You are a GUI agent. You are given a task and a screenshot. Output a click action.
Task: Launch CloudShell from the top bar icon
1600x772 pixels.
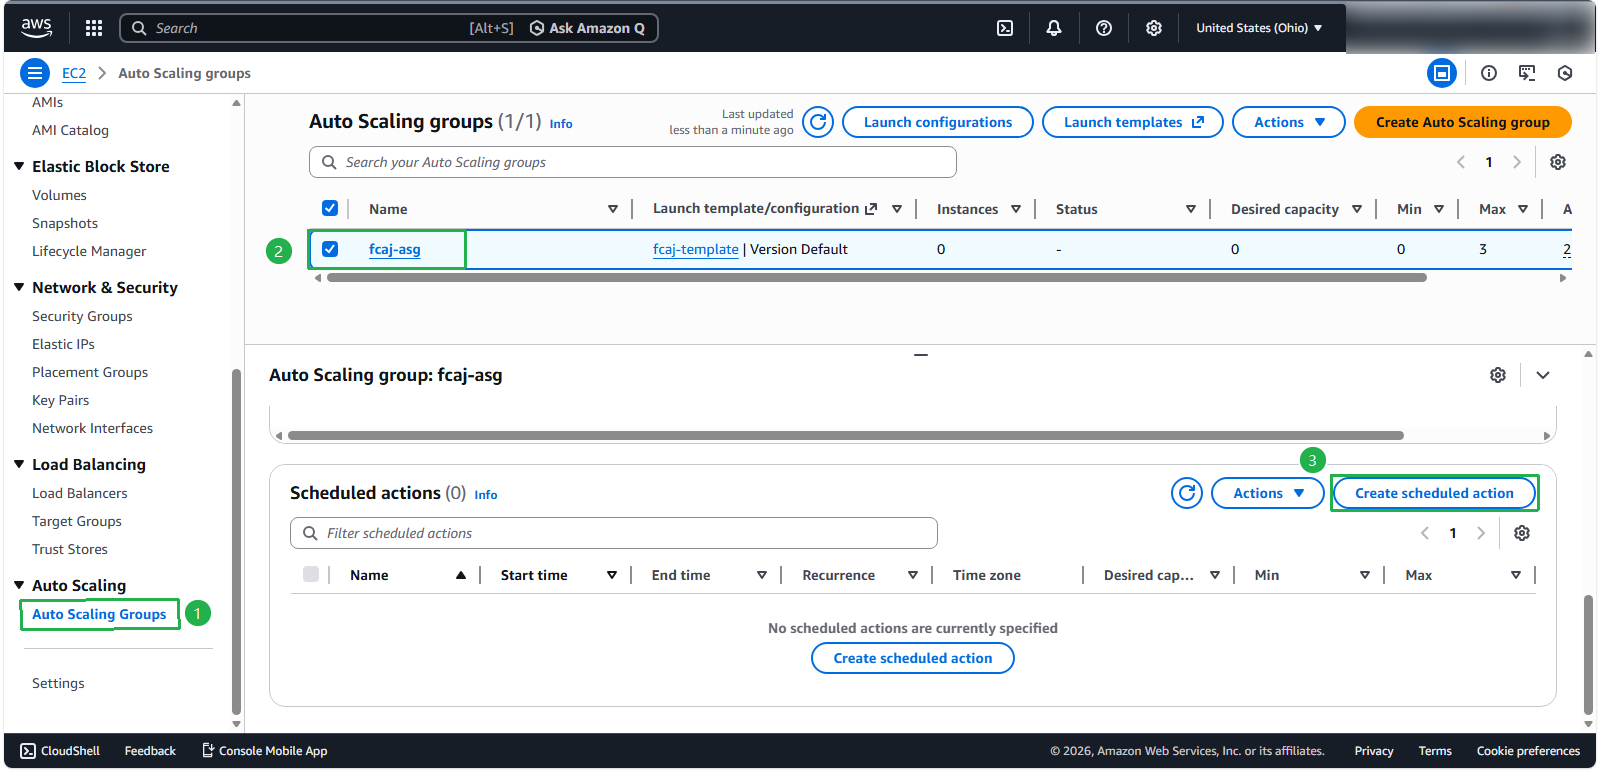(x=1005, y=28)
